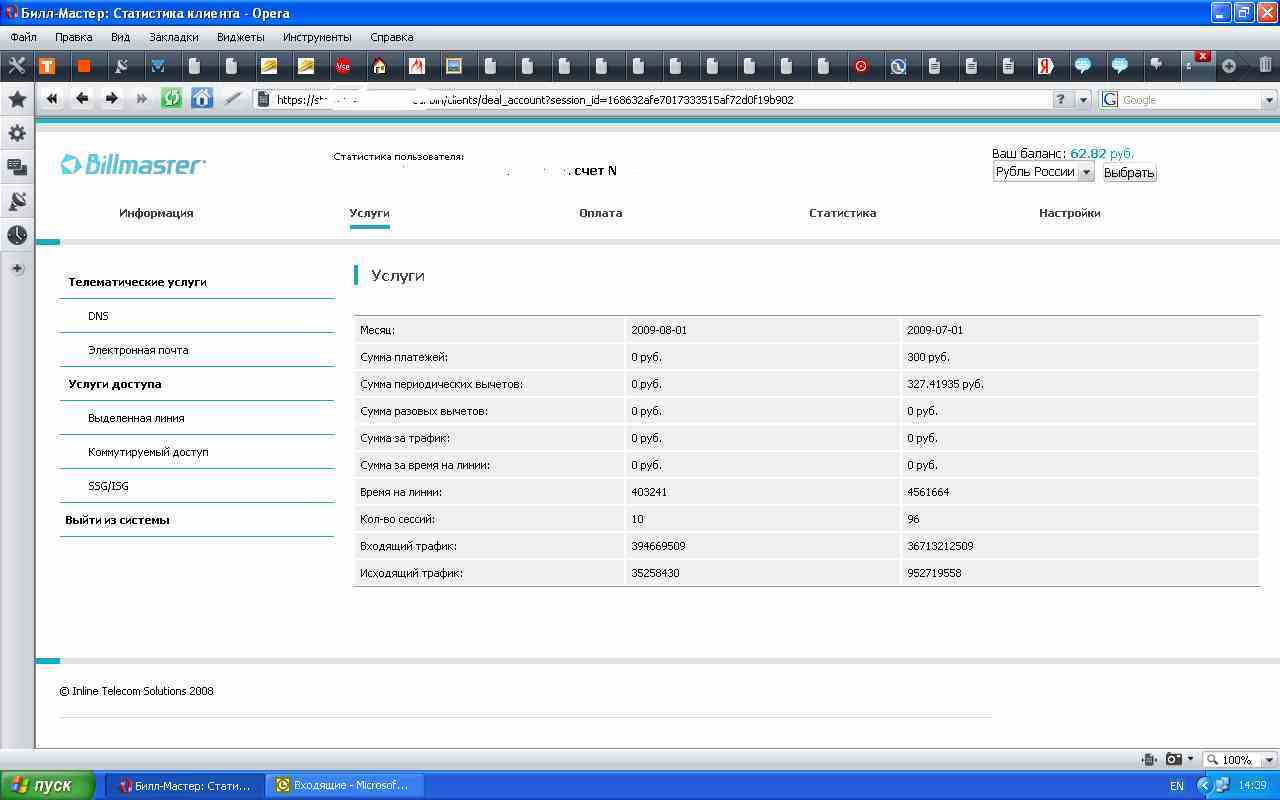1280x800 pixels.
Task: Click Выйти из системы to log out
Action: tap(117, 520)
